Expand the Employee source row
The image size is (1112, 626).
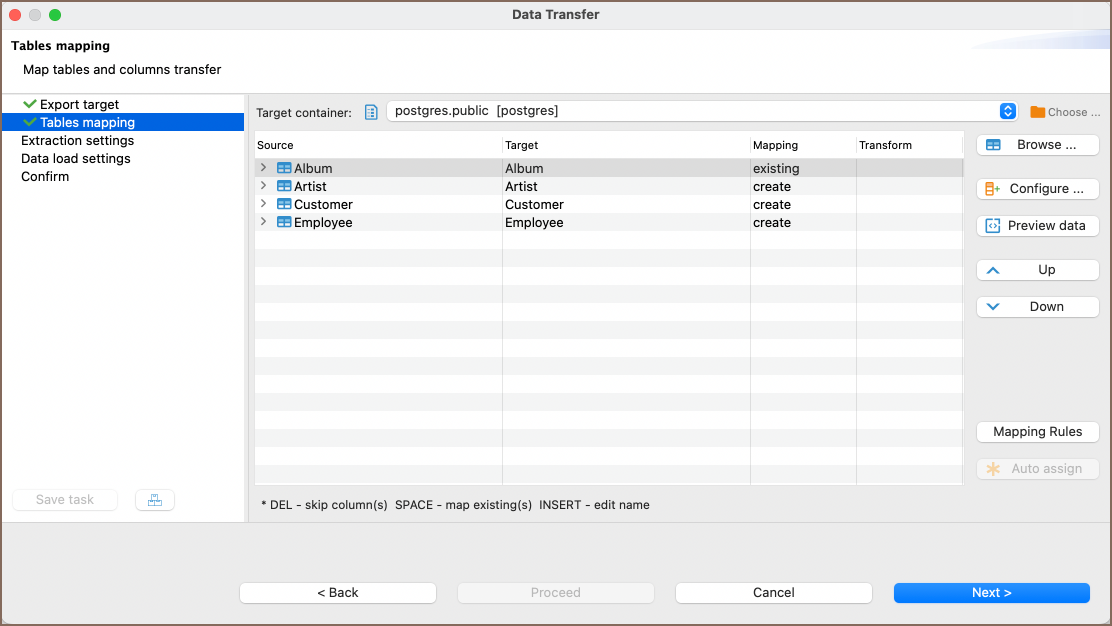(264, 222)
